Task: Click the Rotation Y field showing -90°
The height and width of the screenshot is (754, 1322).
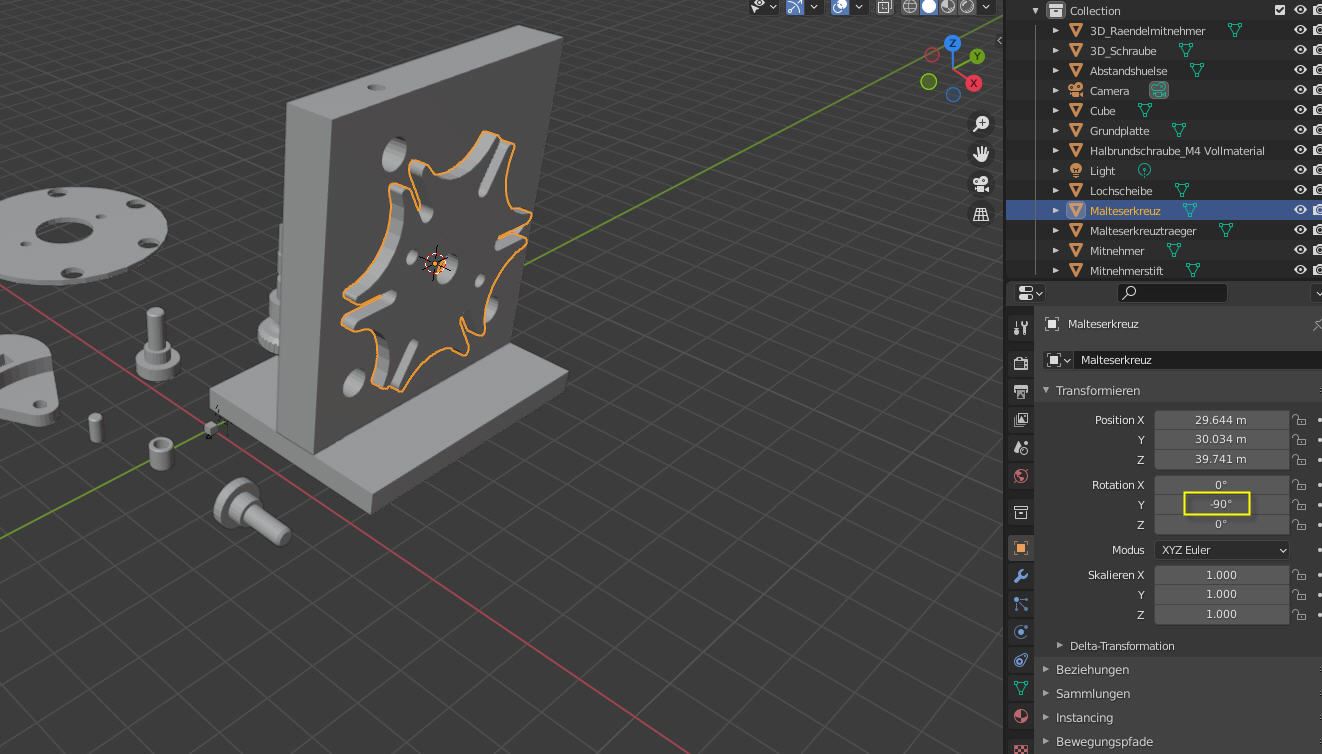Action: point(1220,504)
